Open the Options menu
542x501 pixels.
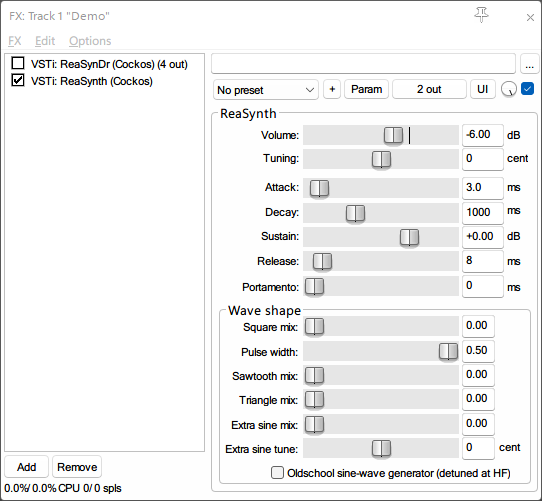[90, 41]
